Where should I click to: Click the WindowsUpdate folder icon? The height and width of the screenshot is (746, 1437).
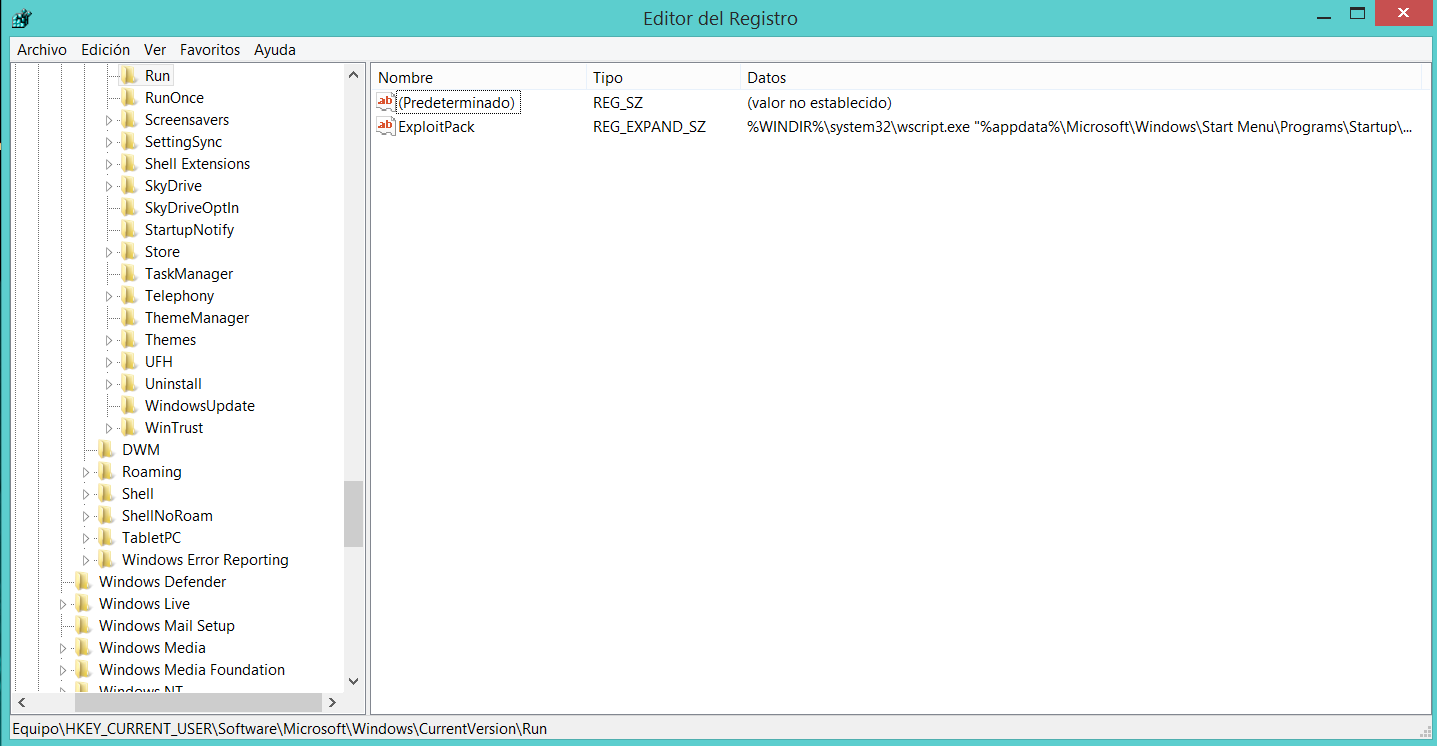[129, 406]
